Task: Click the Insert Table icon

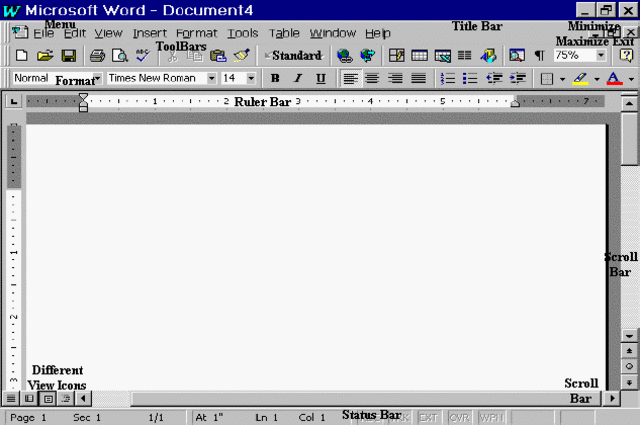Action: click(419, 55)
